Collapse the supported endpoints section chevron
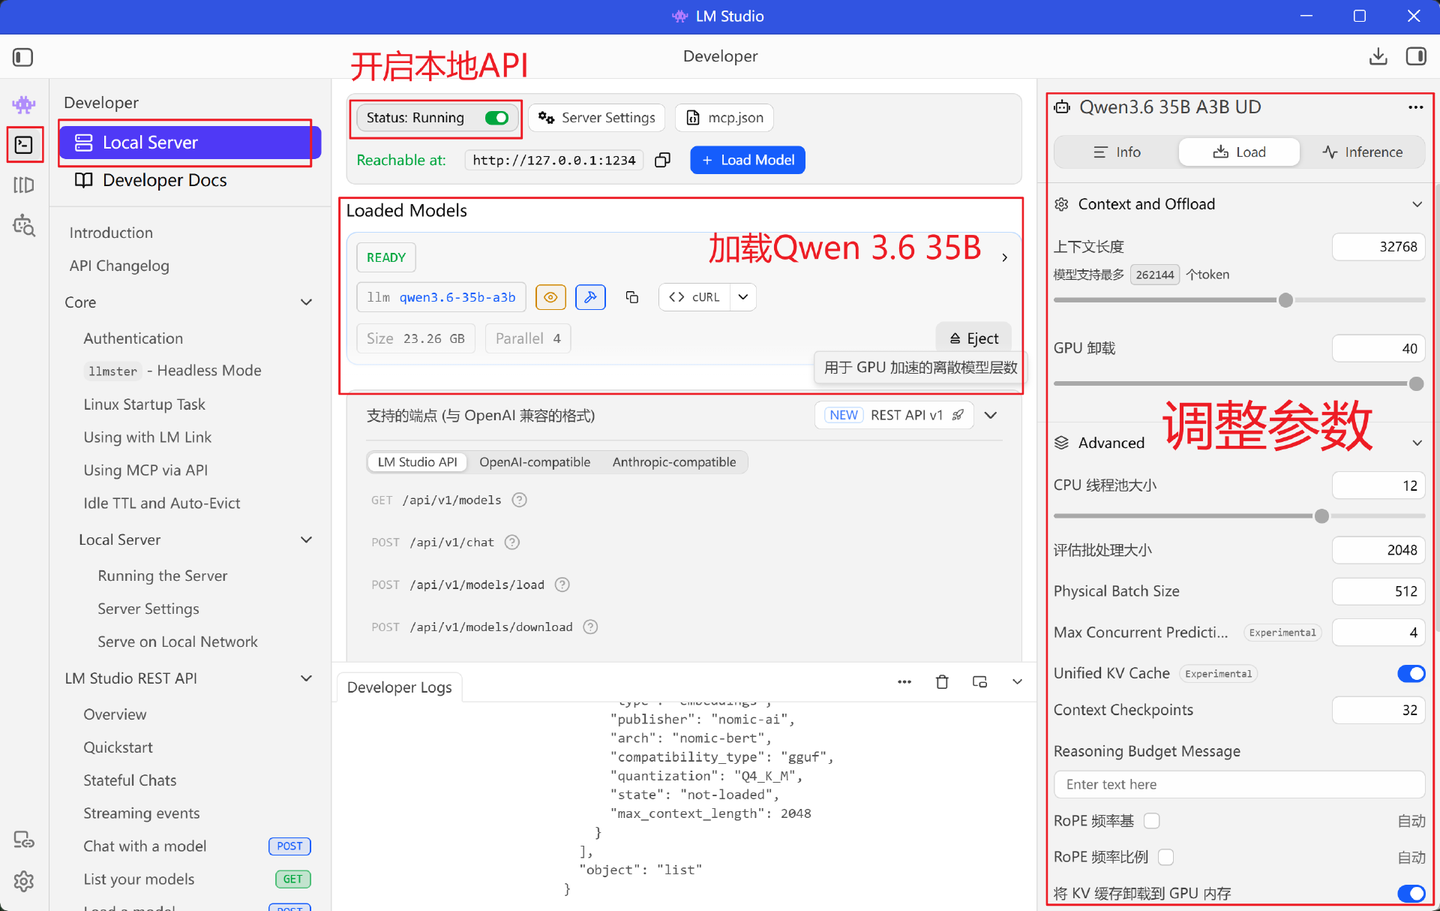The width and height of the screenshot is (1440, 911). click(x=991, y=415)
